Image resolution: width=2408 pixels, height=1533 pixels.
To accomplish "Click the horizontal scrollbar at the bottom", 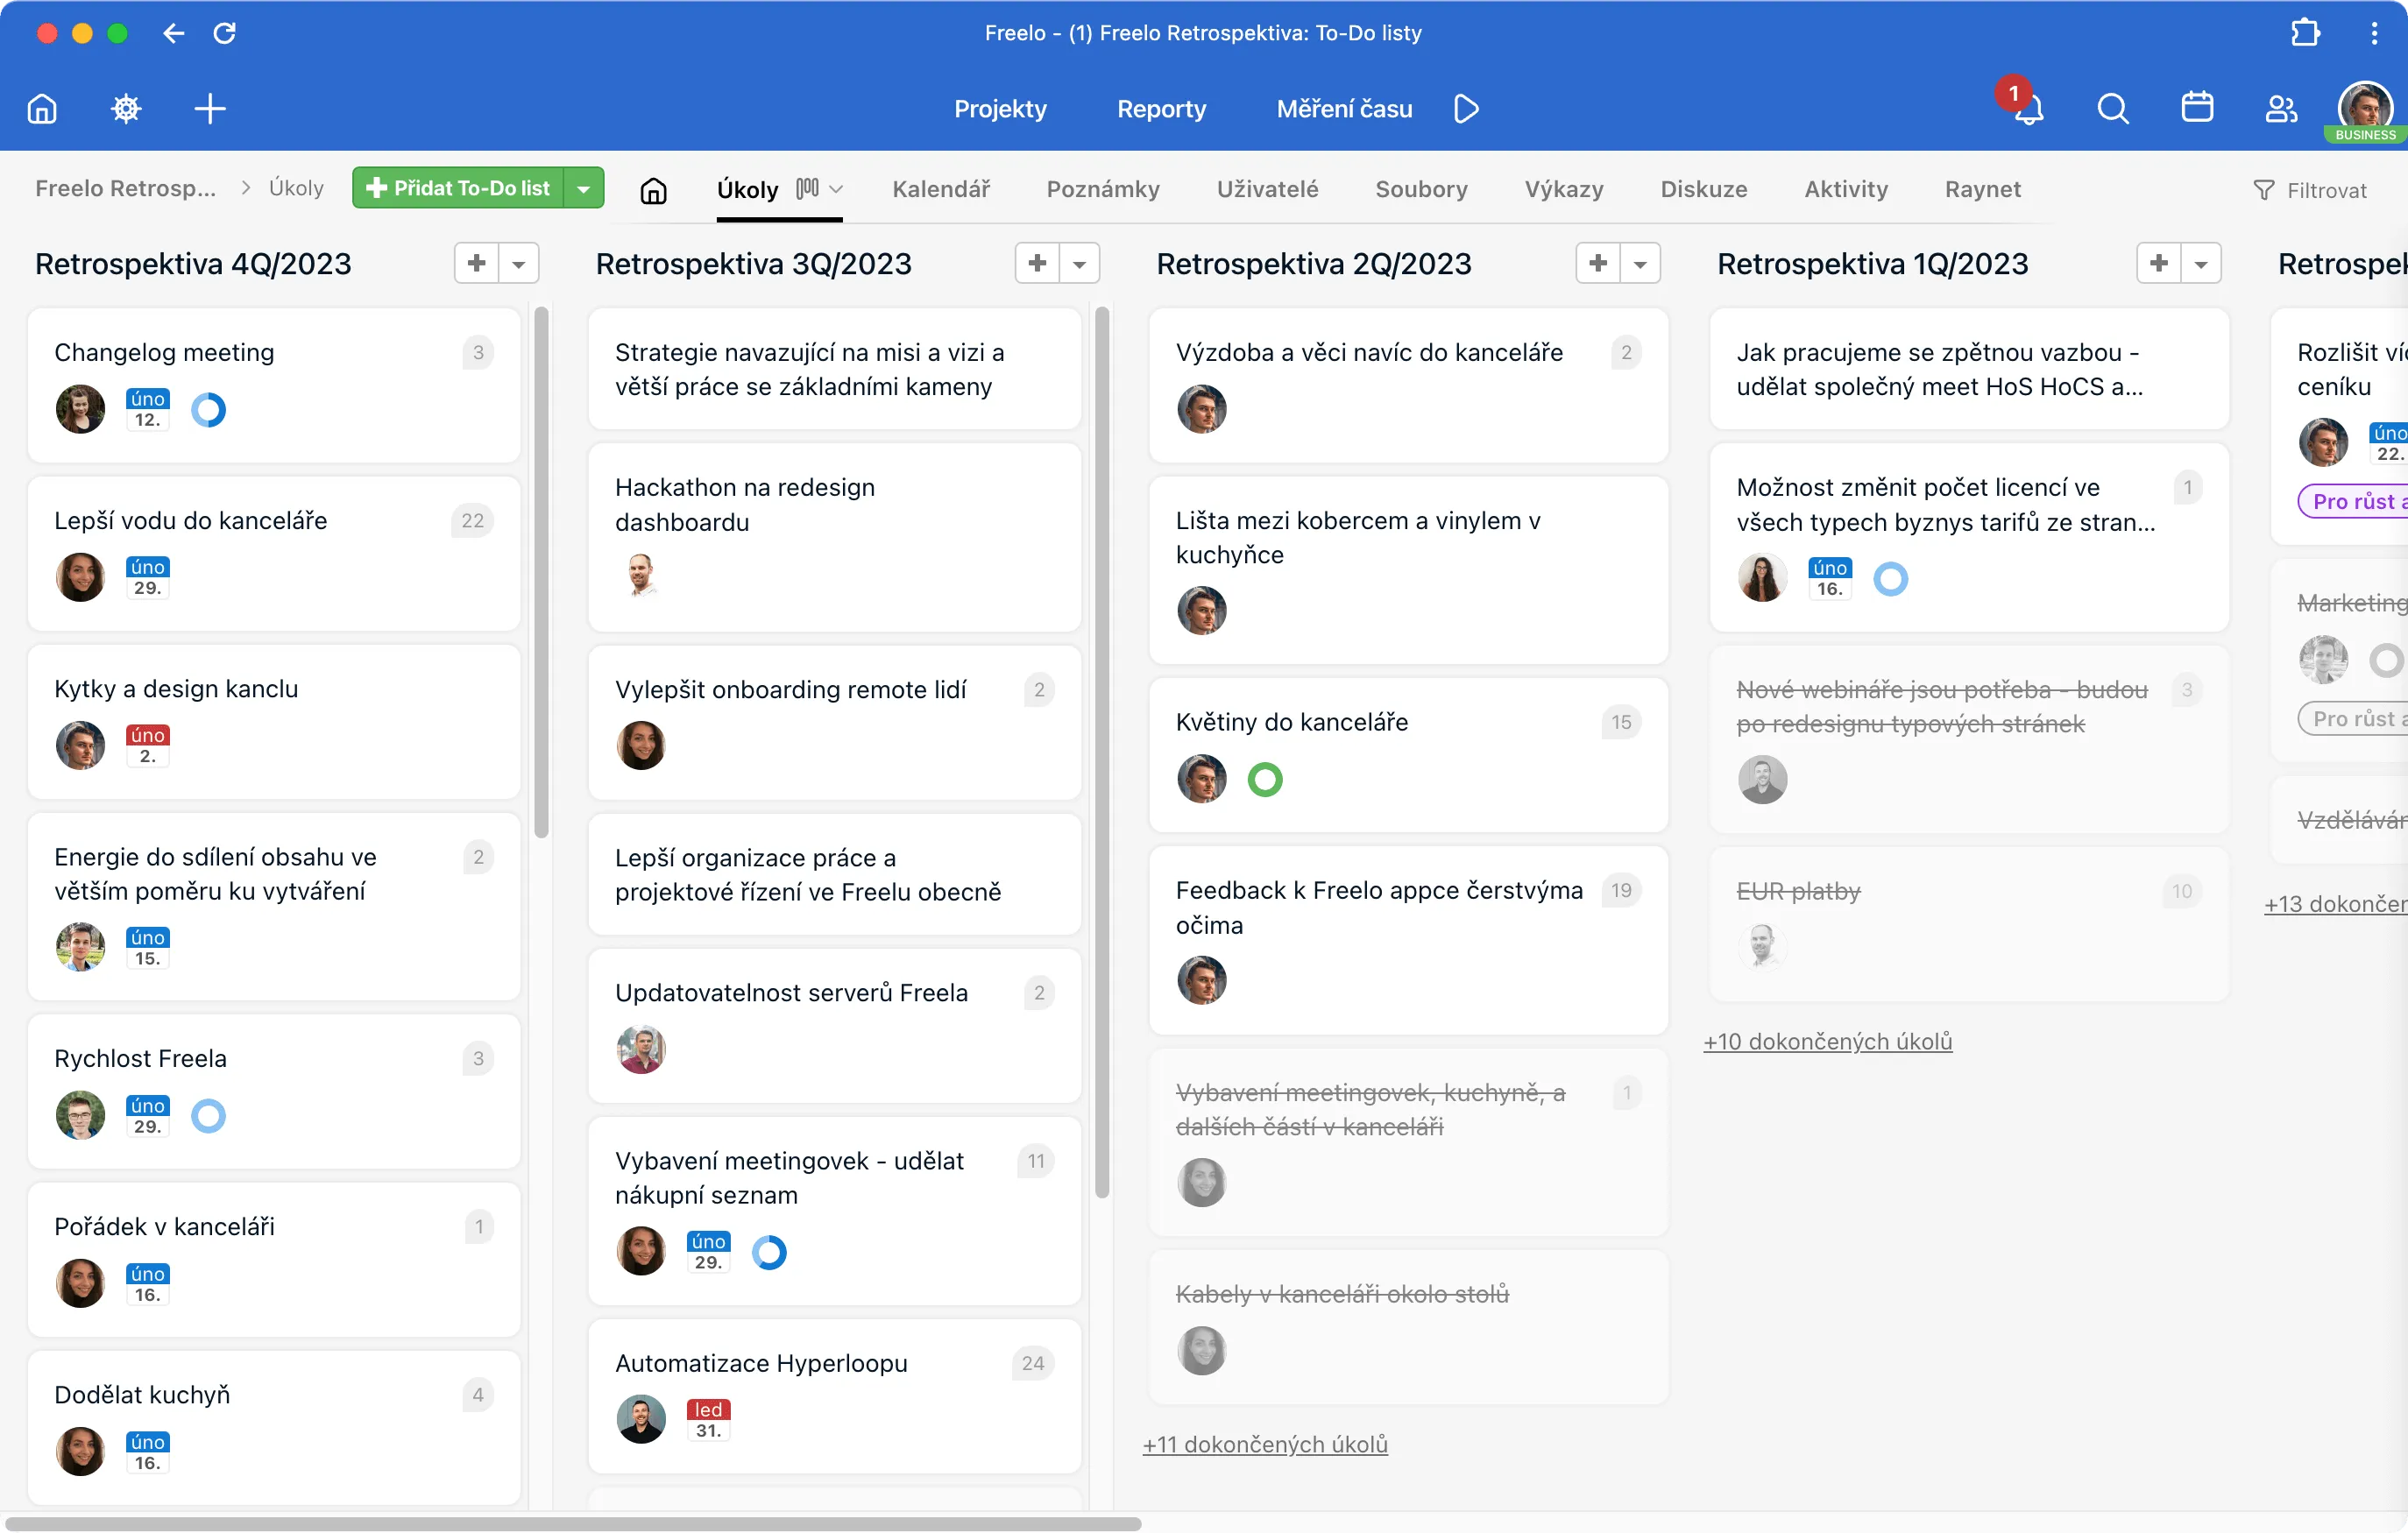I will click(x=573, y=1523).
